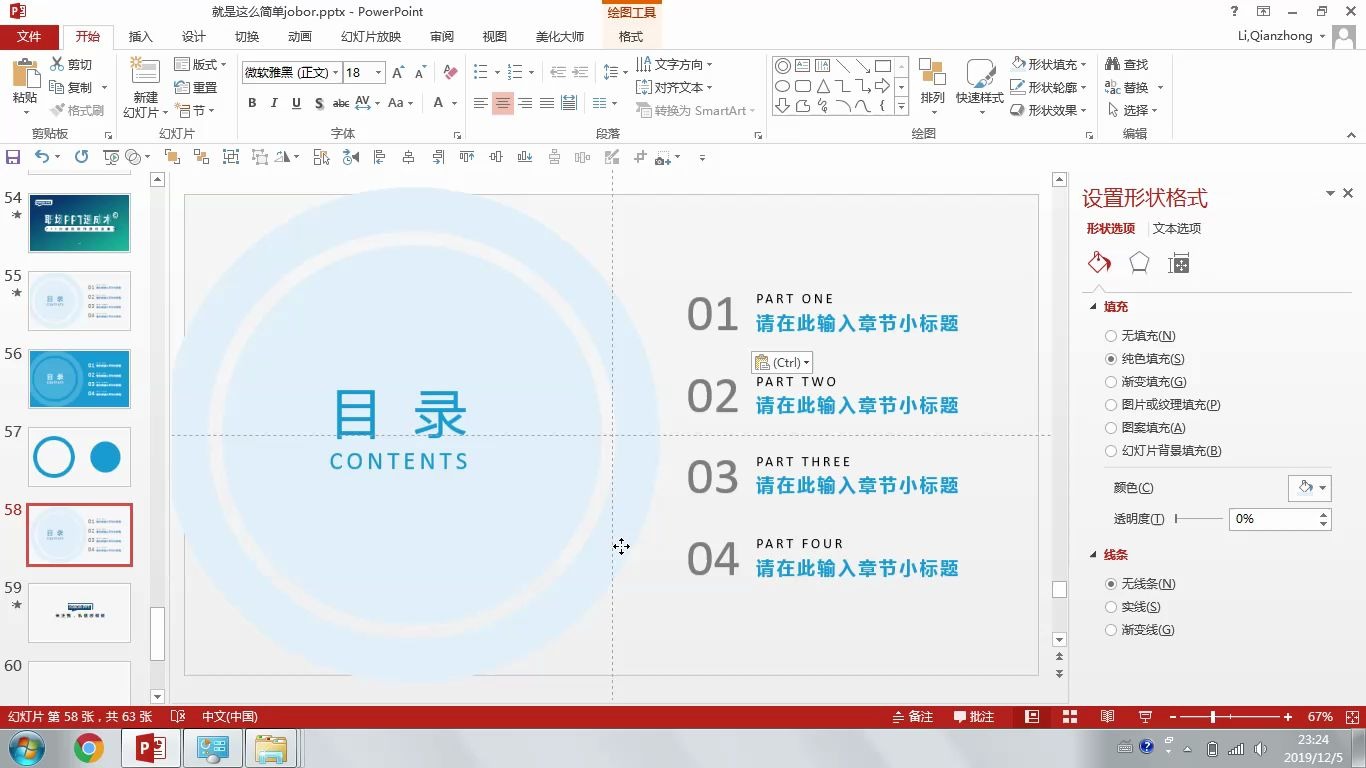Switch to the 插入 (Insert) ribbon tab
The height and width of the screenshot is (768, 1366).
point(141,36)
